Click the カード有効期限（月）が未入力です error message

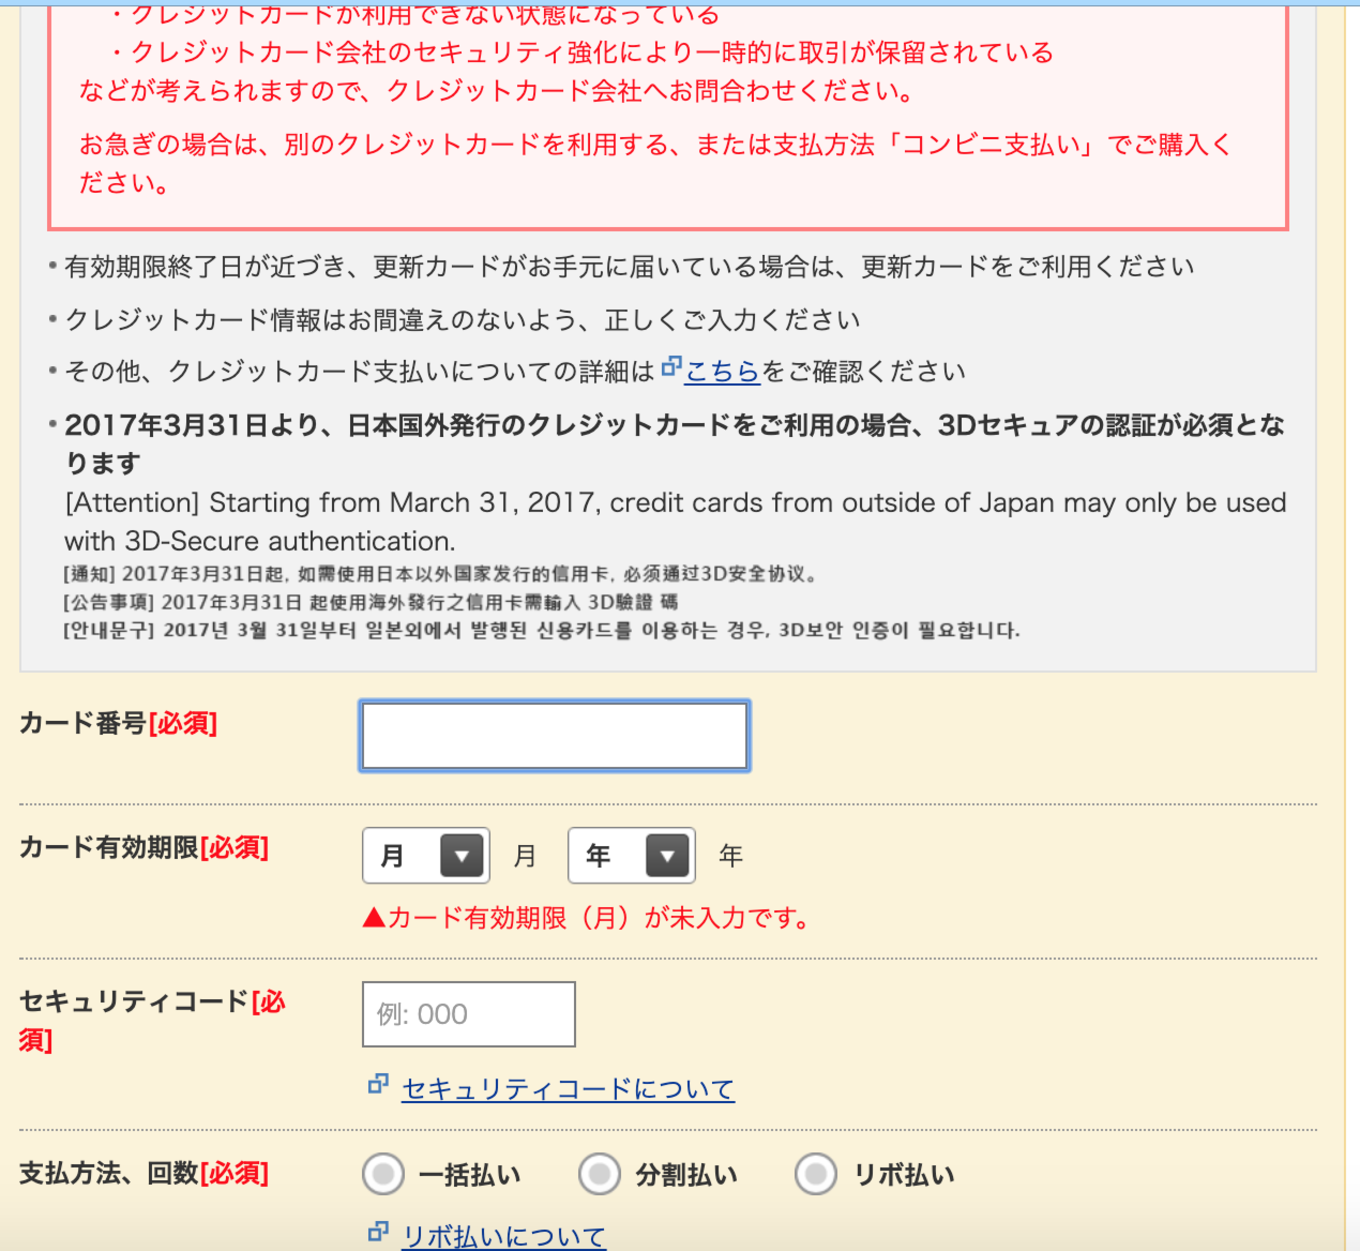[x=587, y=918]
